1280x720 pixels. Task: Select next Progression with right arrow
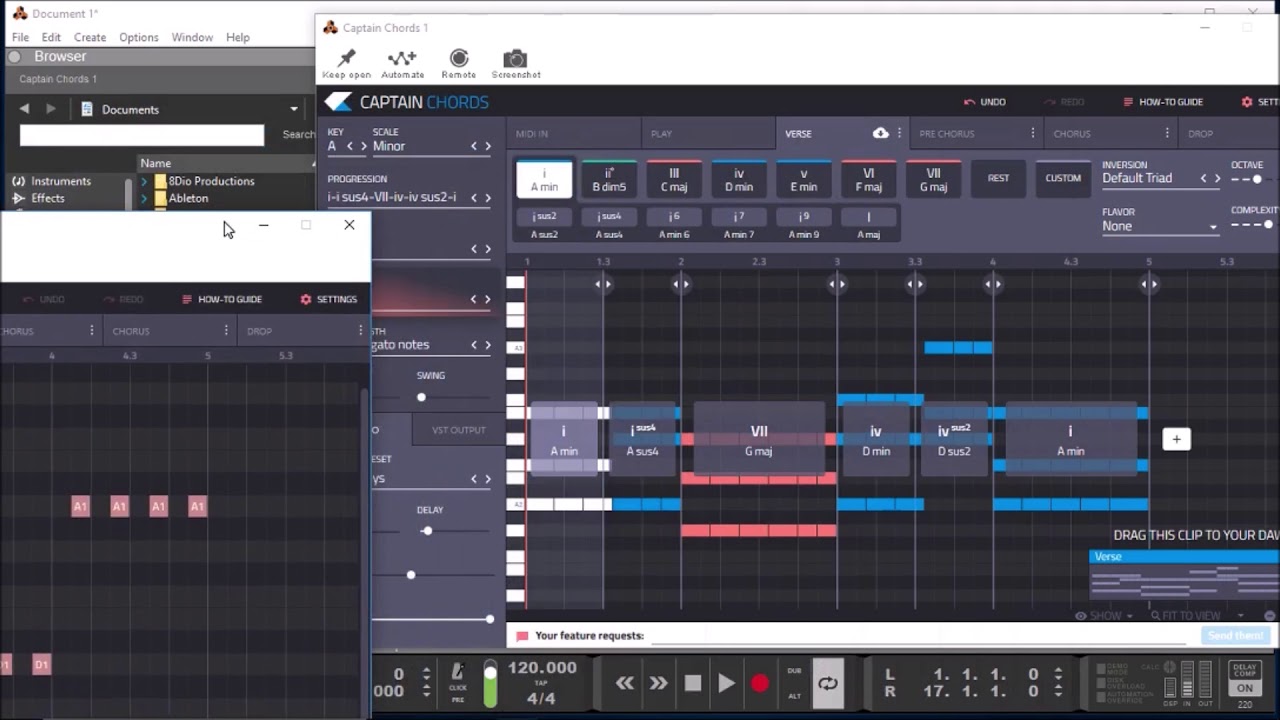(487, 197)
